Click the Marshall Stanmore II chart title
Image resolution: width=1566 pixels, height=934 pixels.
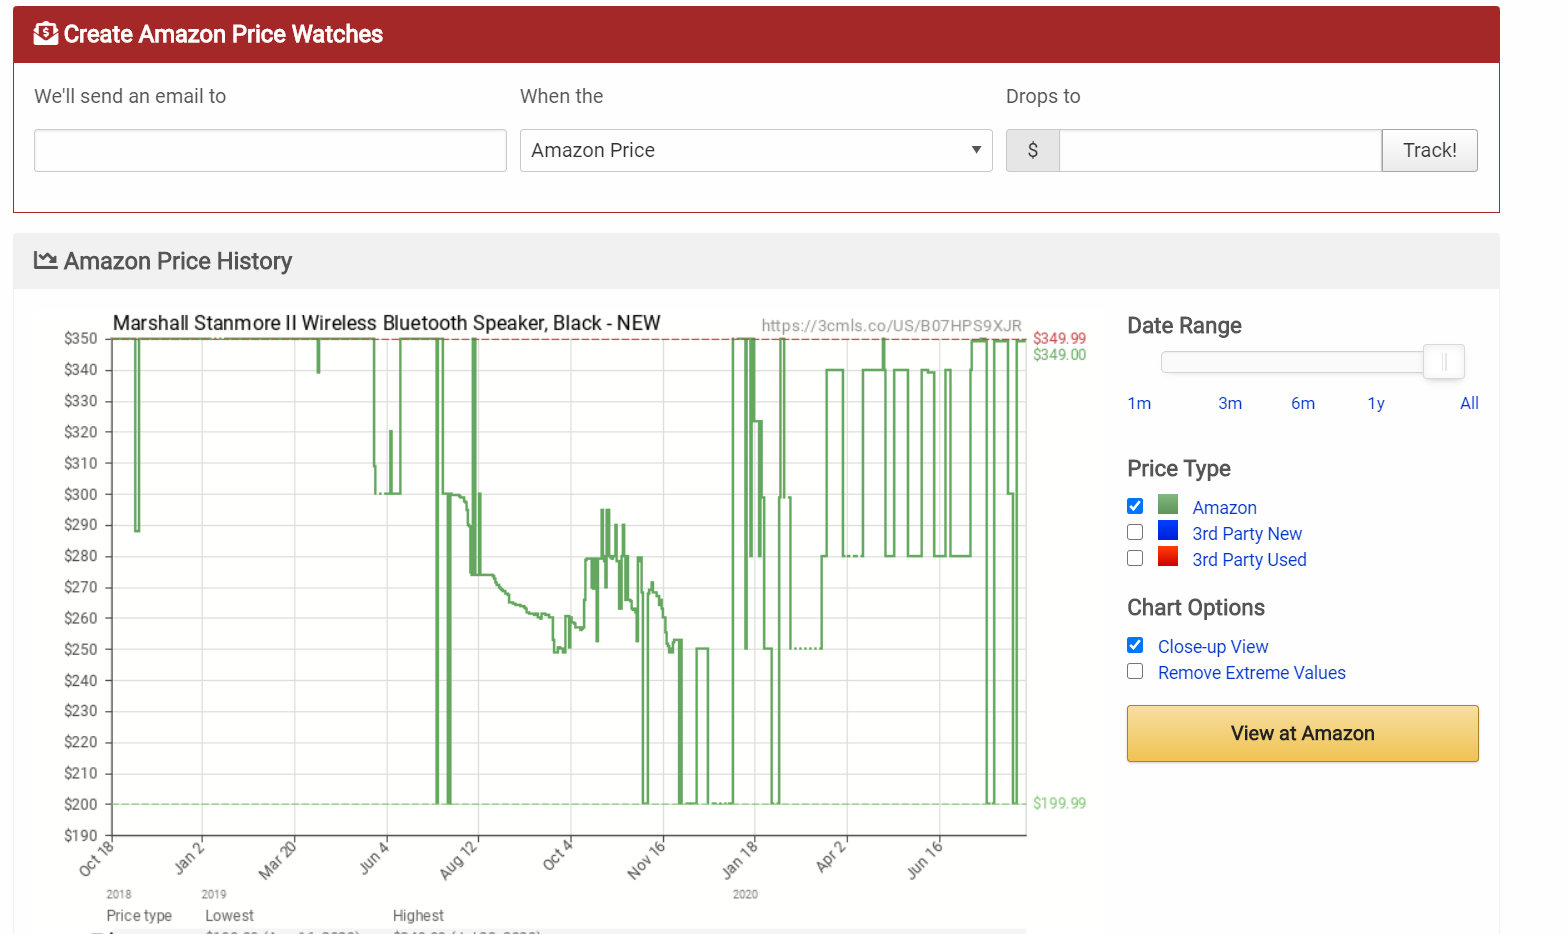point(386,323)
